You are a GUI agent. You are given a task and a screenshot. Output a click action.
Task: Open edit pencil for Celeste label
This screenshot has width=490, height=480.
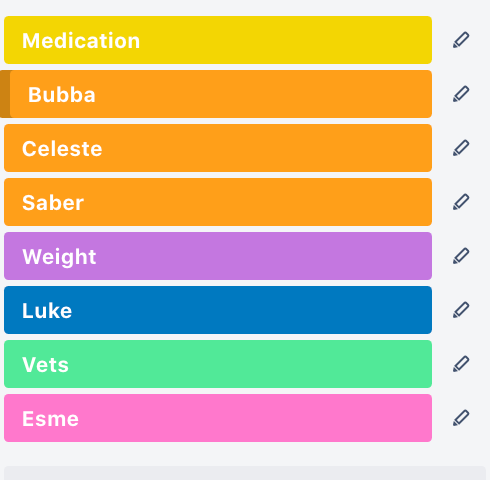tap(461, 148)
